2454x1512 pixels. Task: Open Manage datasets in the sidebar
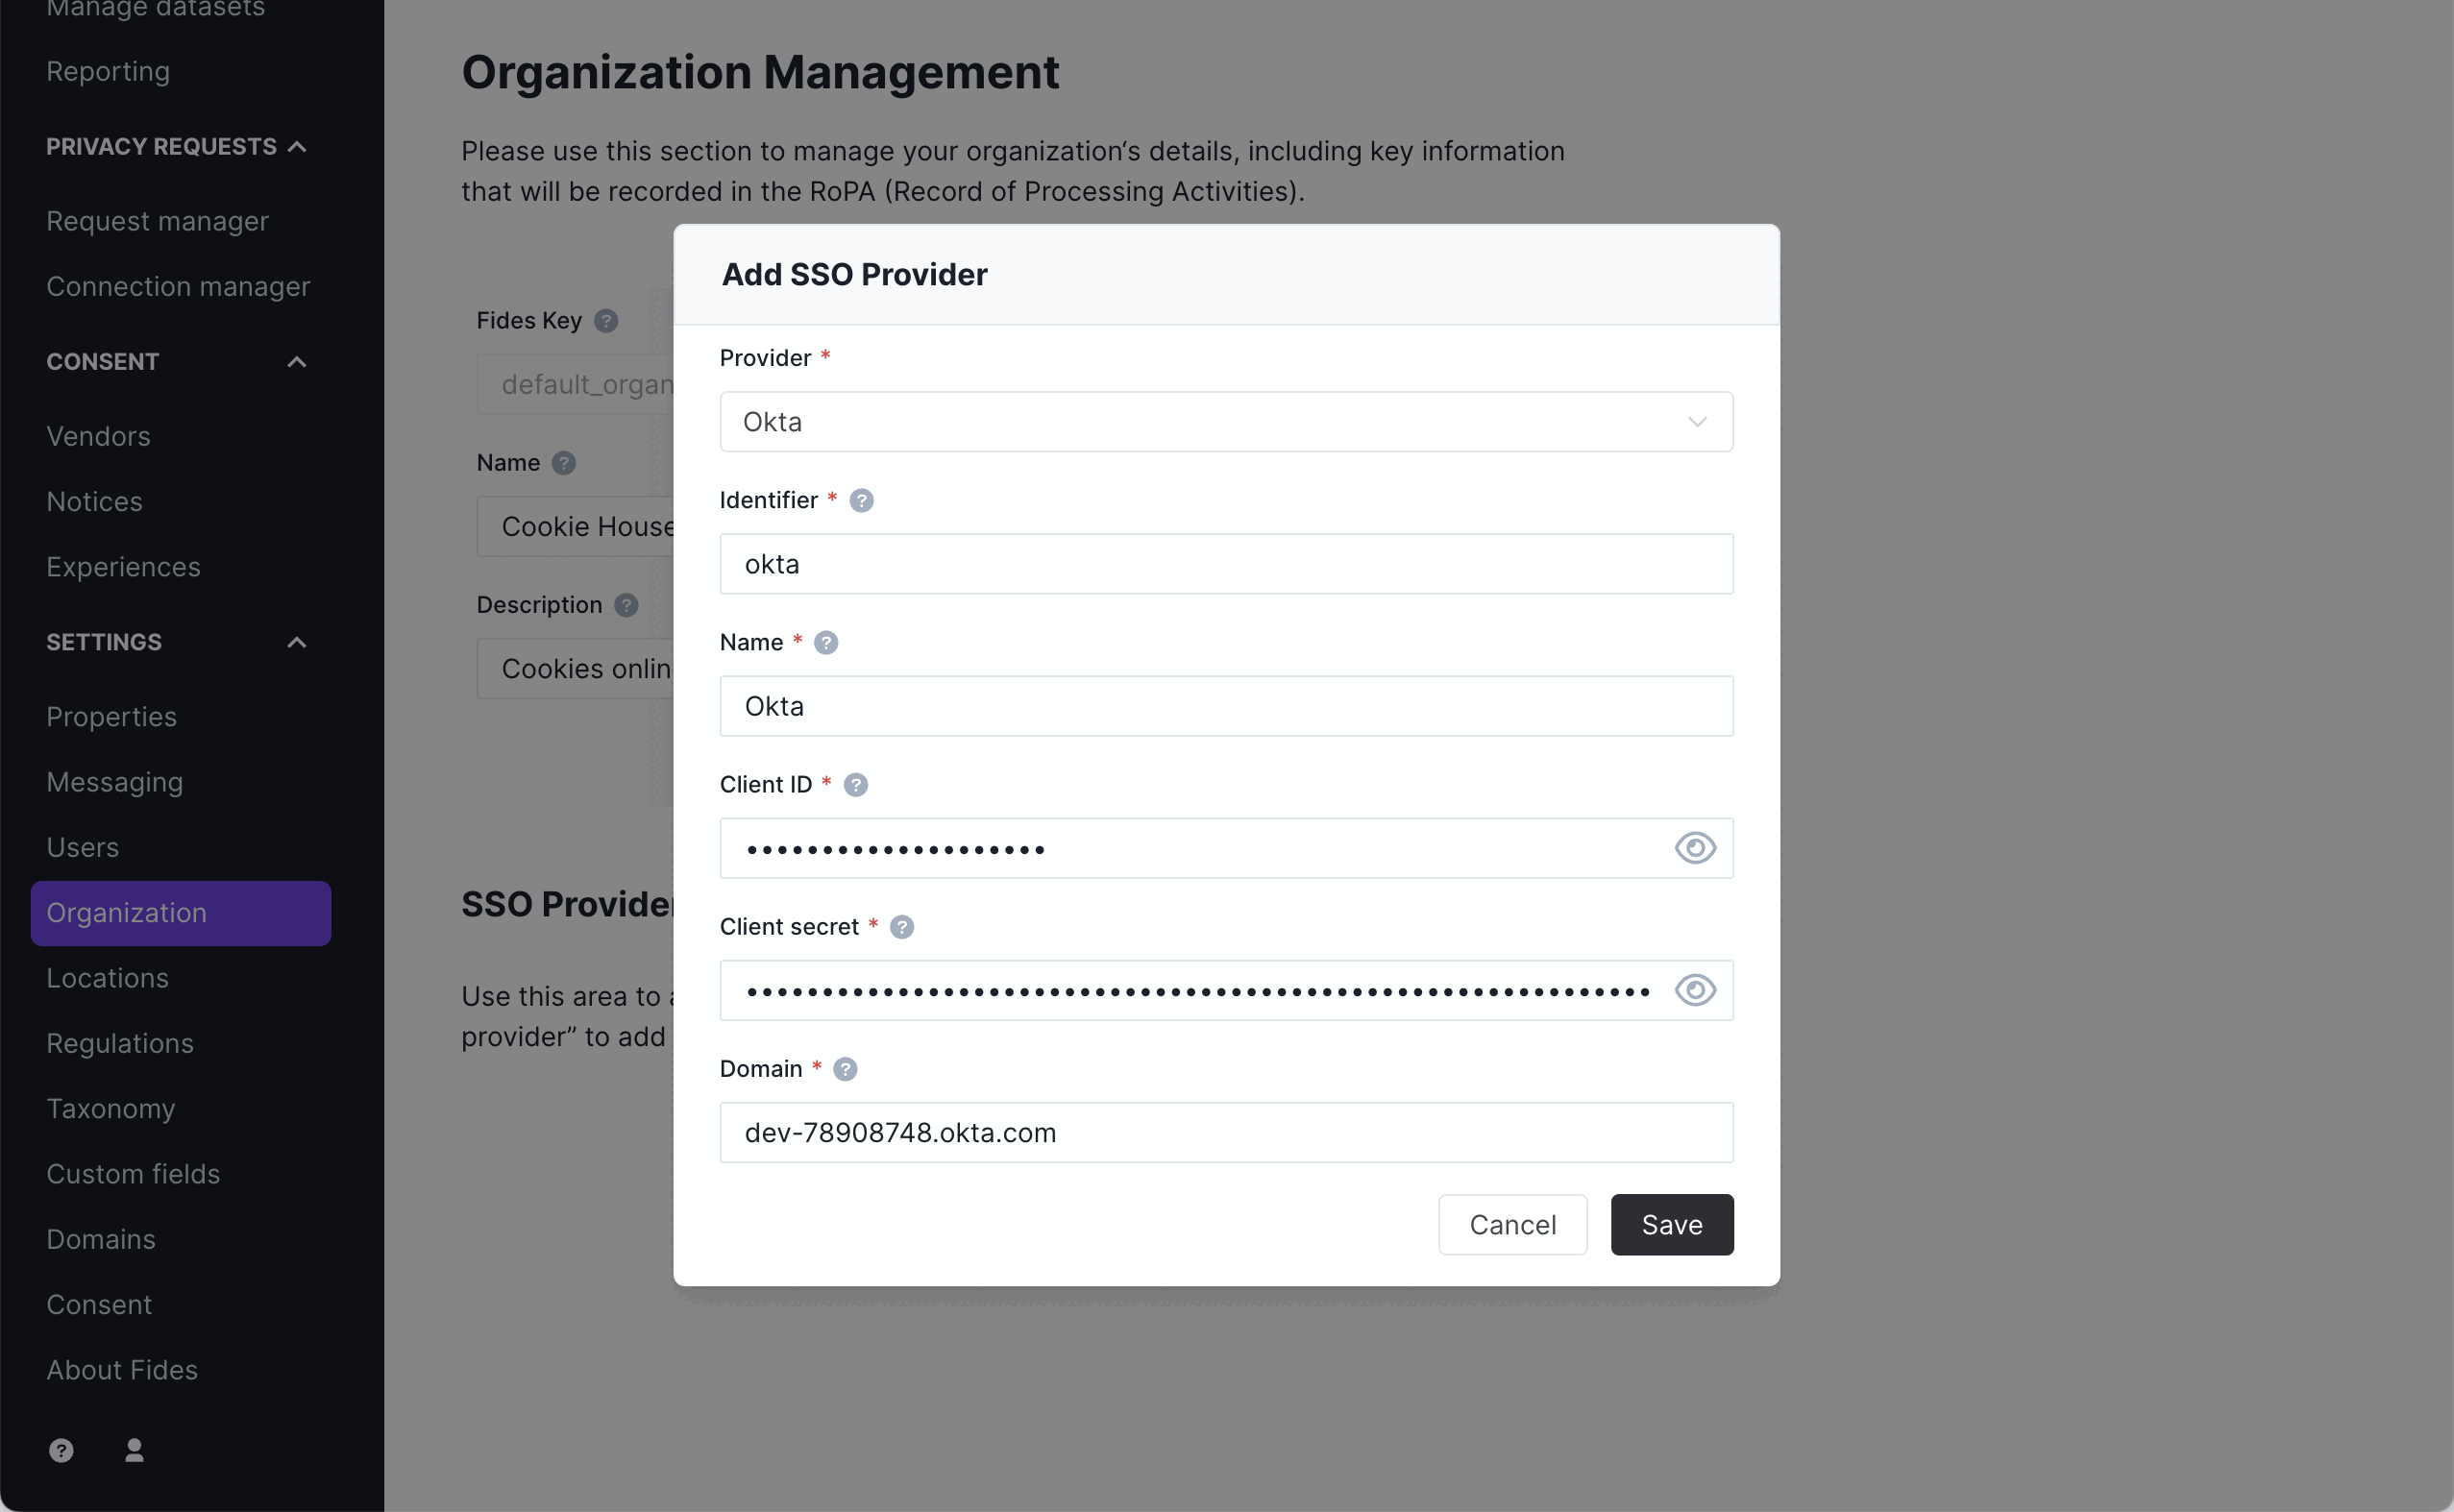pos(155,9)
